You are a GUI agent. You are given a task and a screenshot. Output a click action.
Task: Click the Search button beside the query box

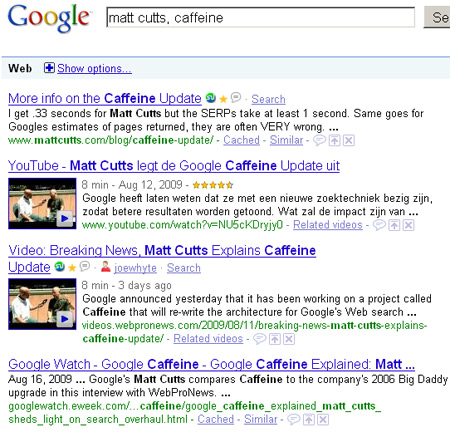[437, 17]
